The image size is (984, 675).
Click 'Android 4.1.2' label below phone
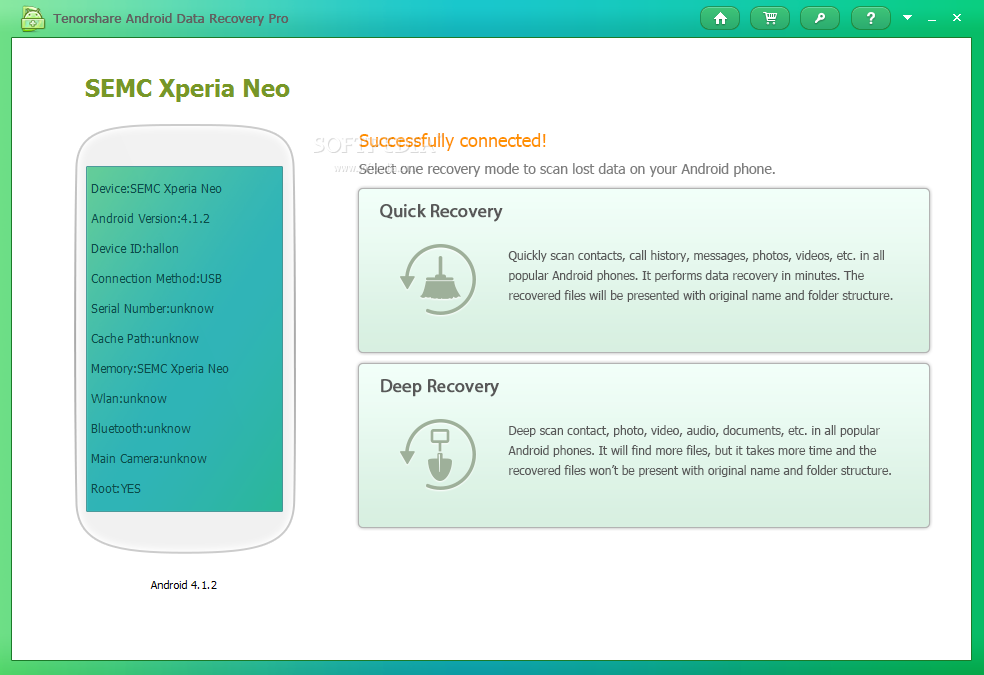tap(184, 585)
